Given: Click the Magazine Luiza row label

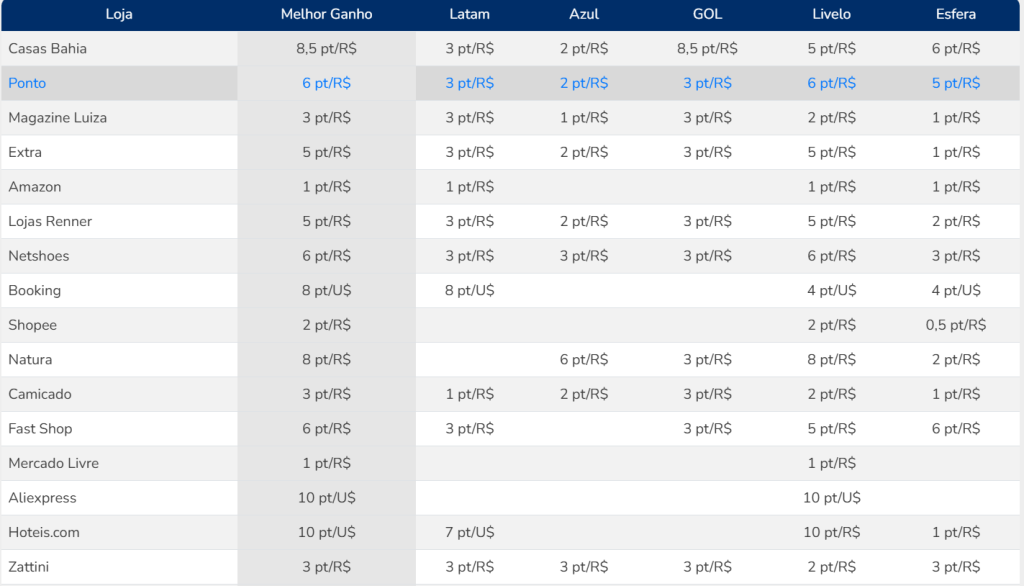Looking at the screenshot, I should click(x=58, y=118).
